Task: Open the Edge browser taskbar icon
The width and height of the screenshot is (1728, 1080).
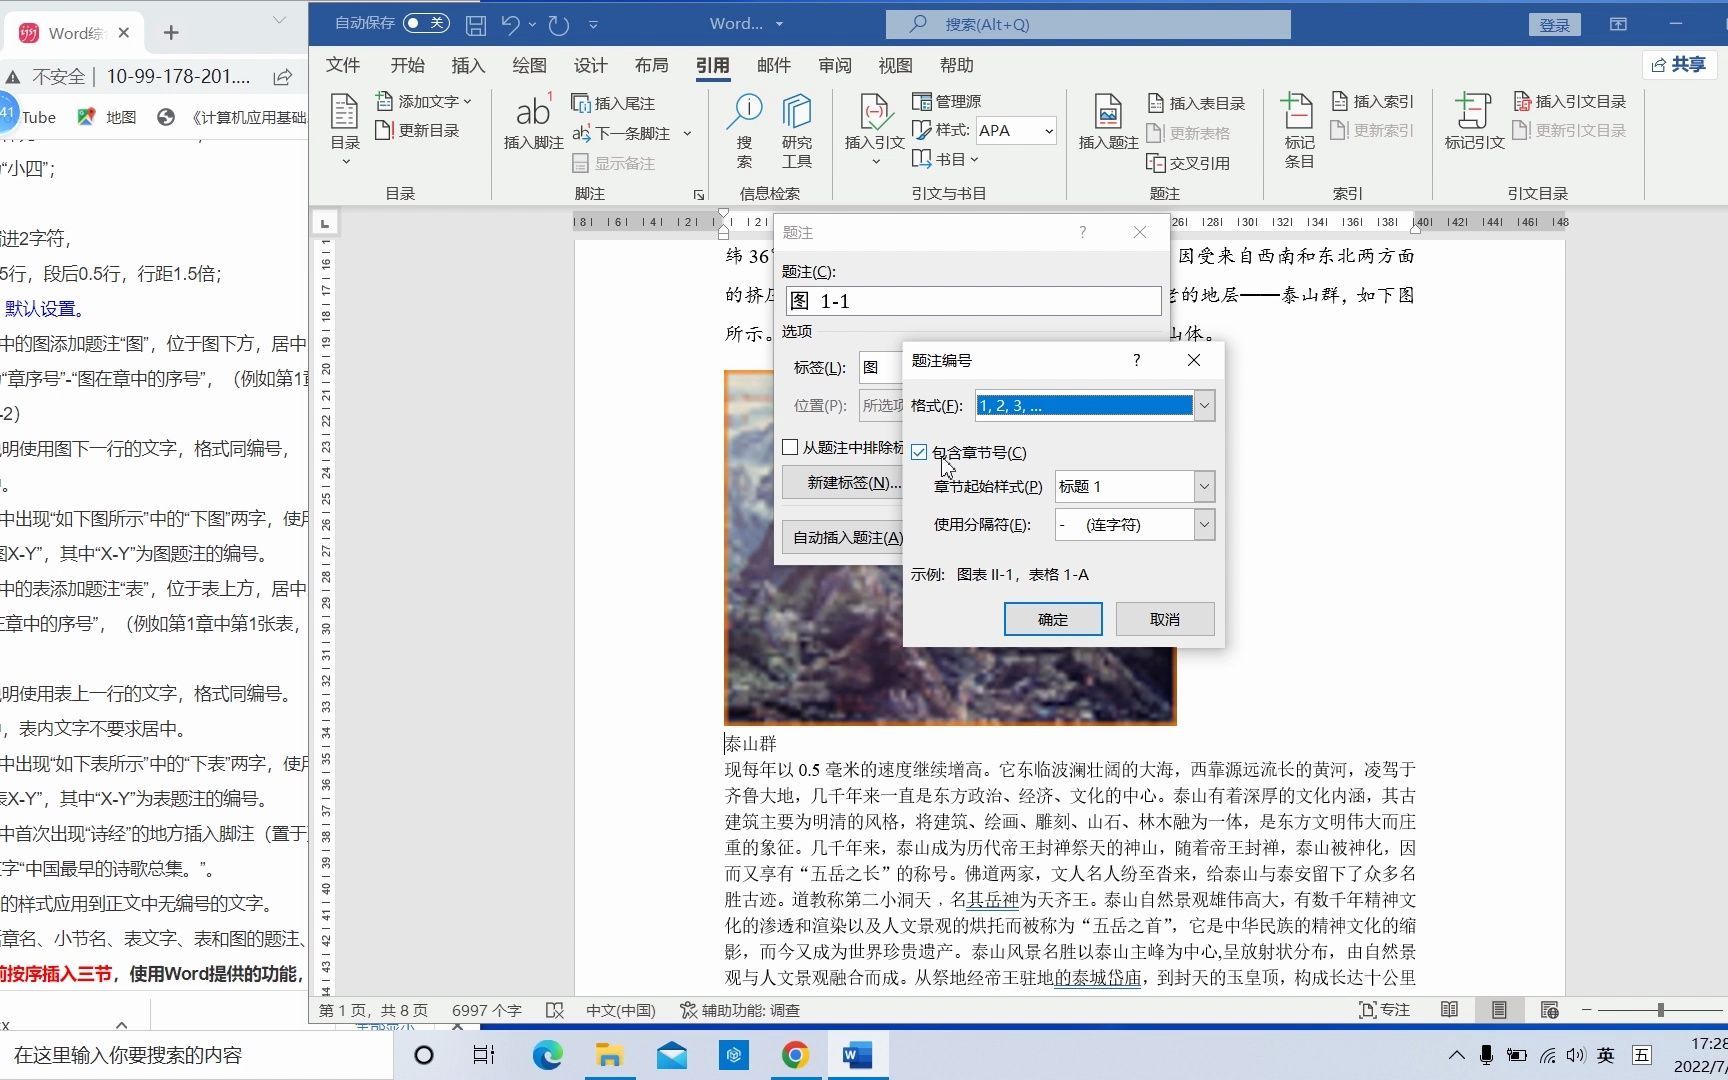Action: pos(547,1055)
